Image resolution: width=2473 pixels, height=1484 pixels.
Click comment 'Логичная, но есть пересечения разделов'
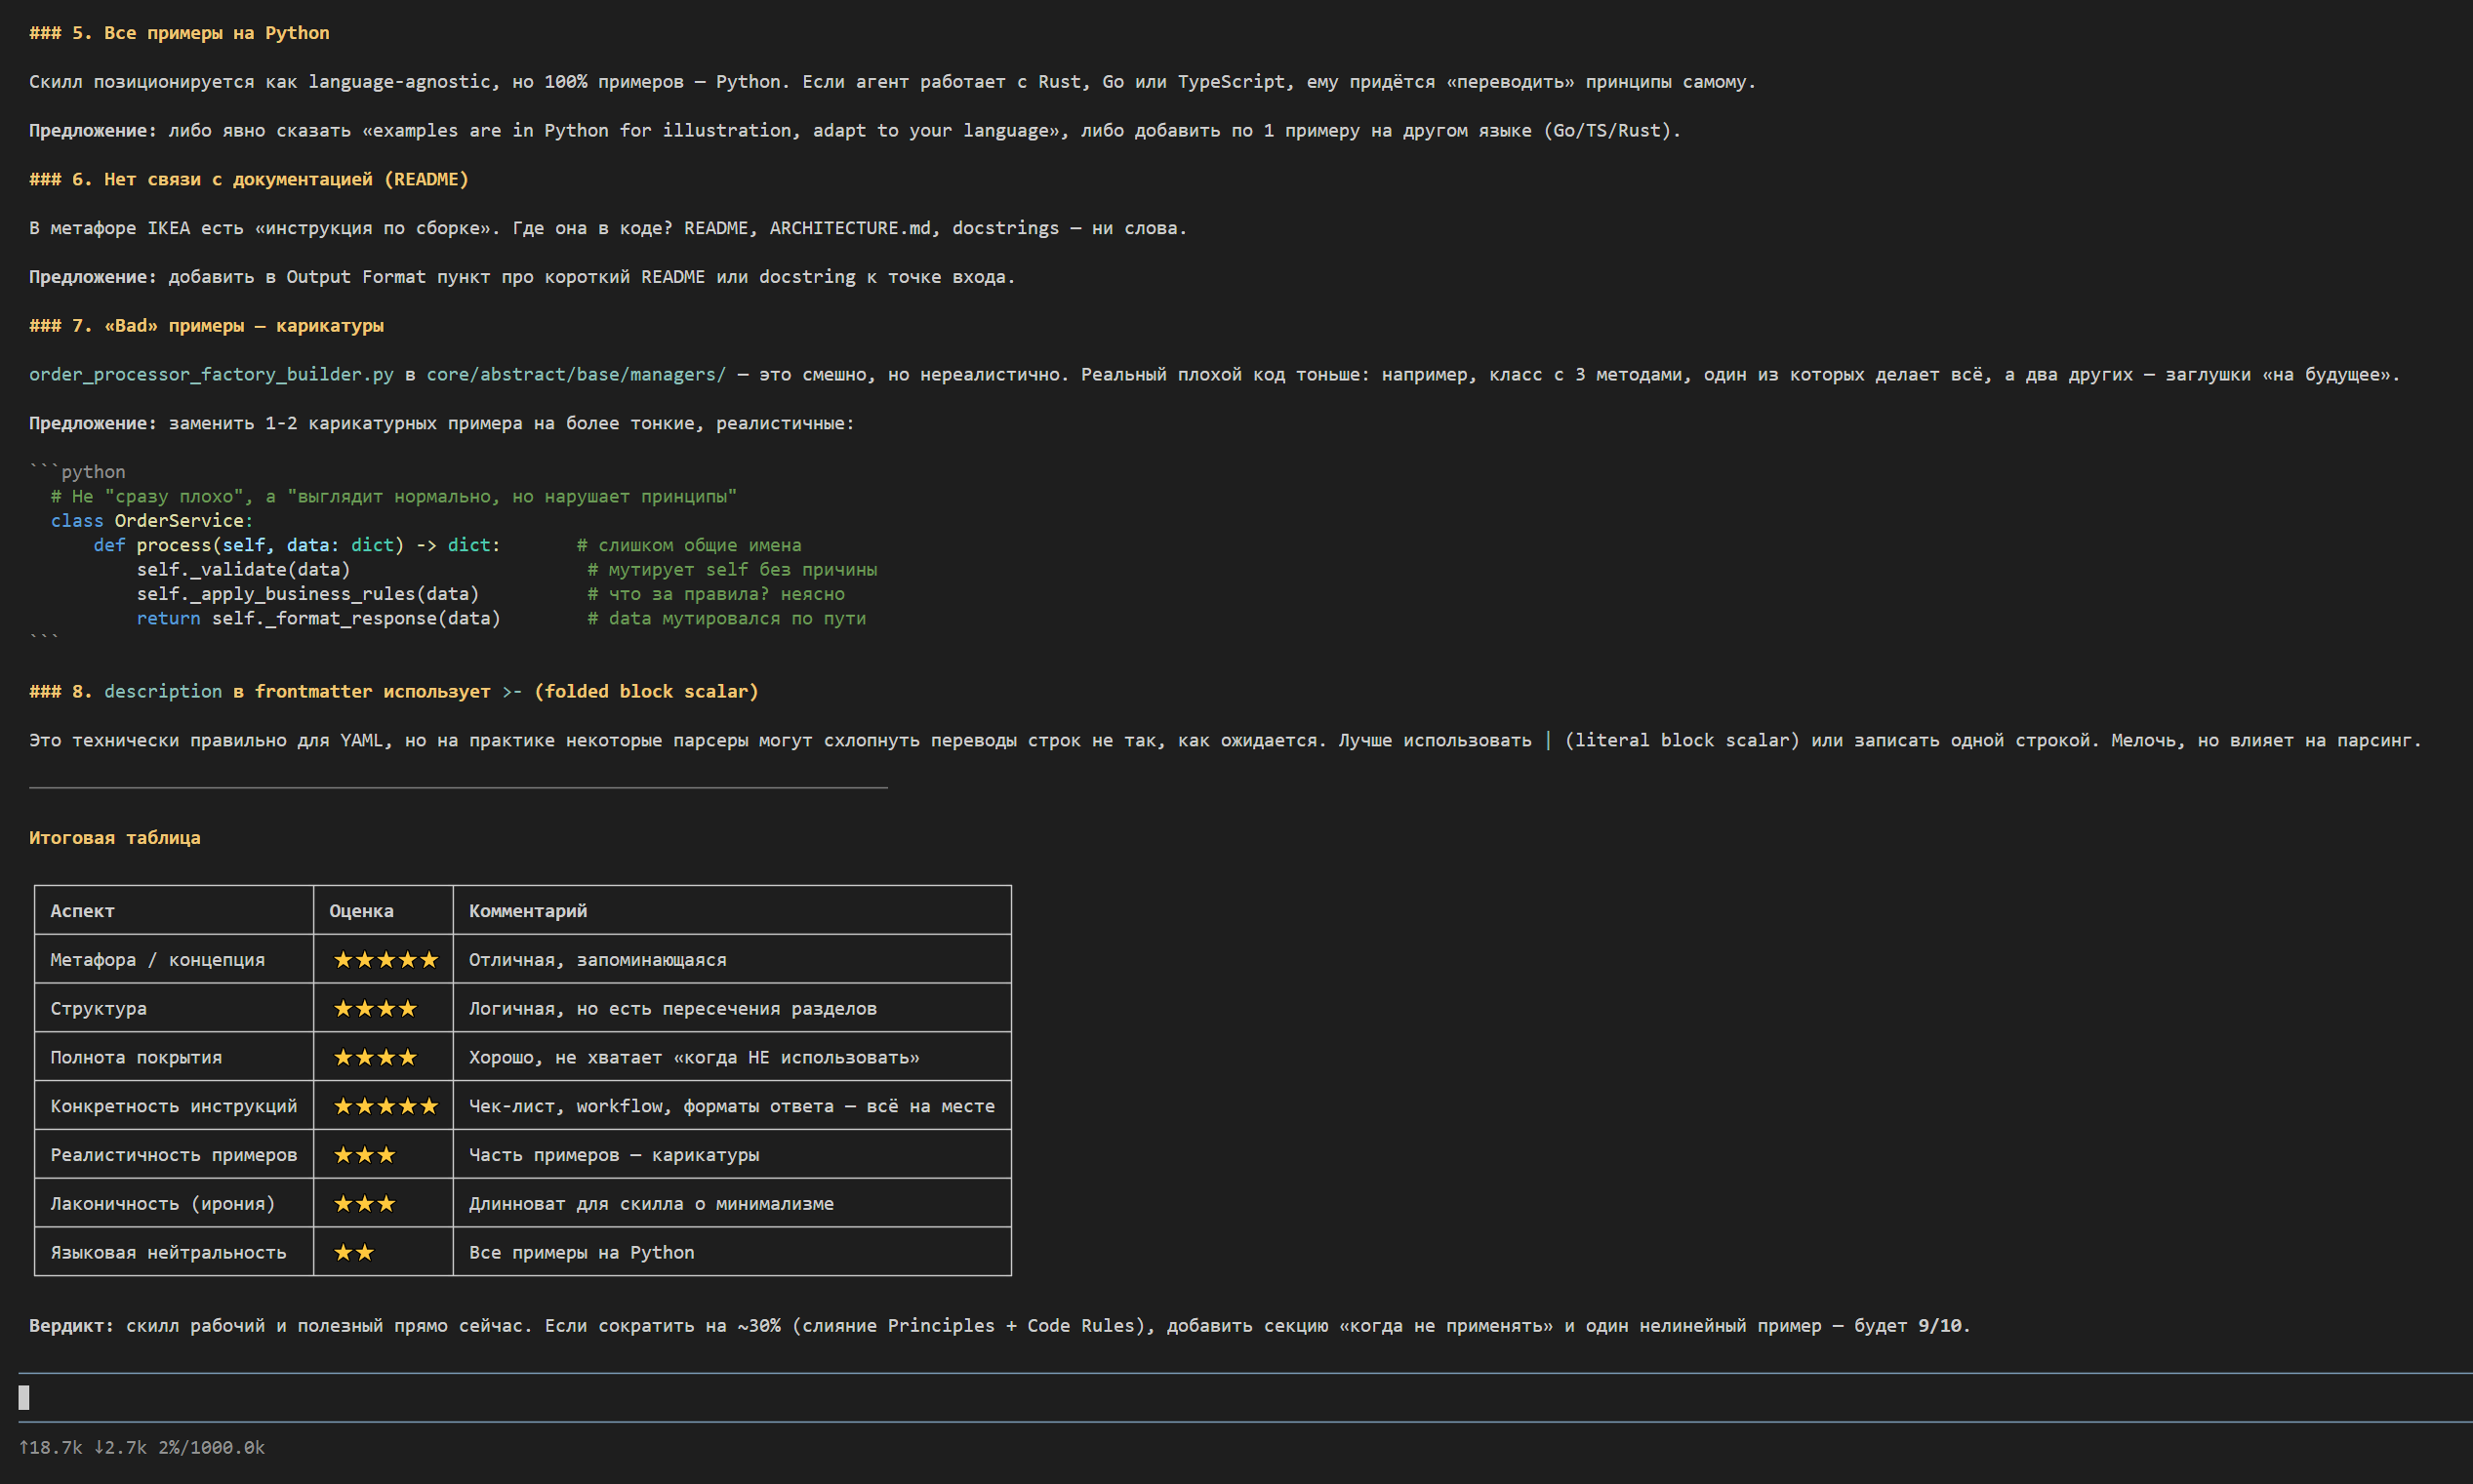coord(672,1008)
